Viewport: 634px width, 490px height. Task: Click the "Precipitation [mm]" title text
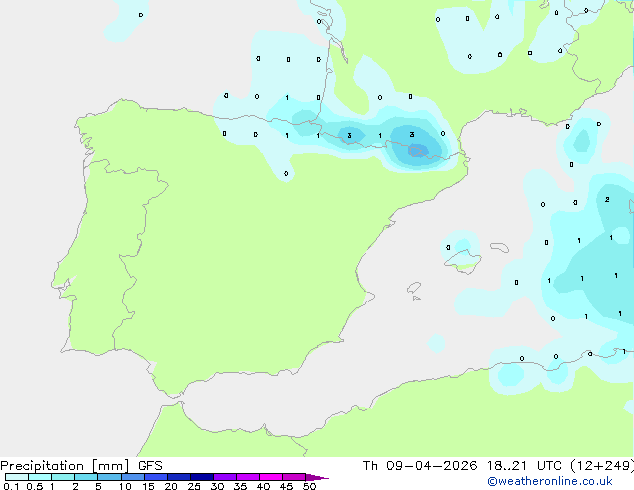[x=65, y=466]
